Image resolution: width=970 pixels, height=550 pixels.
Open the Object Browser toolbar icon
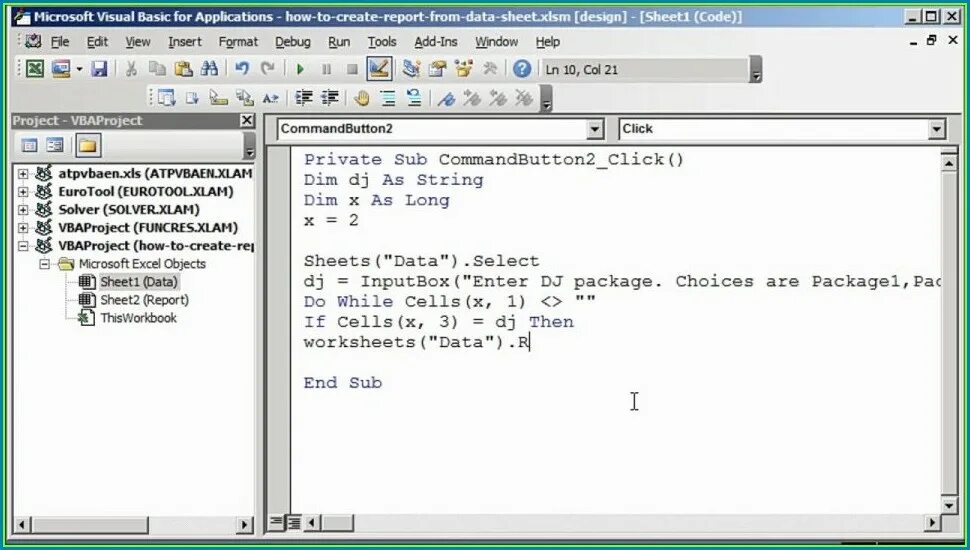point(463,69)
